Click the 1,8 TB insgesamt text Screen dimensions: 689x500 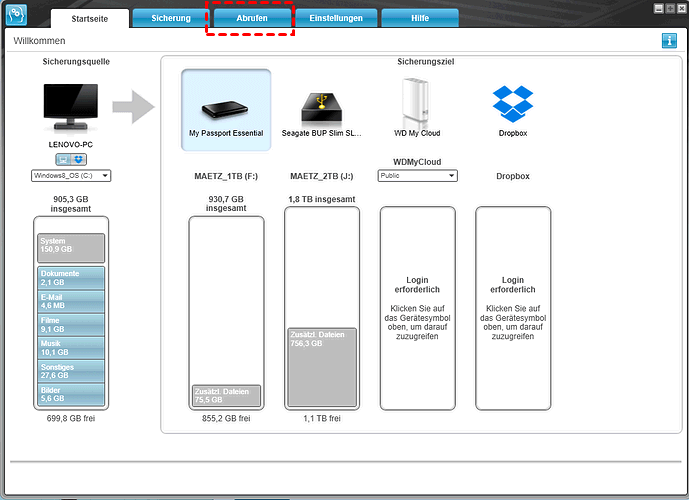(322, 199)
